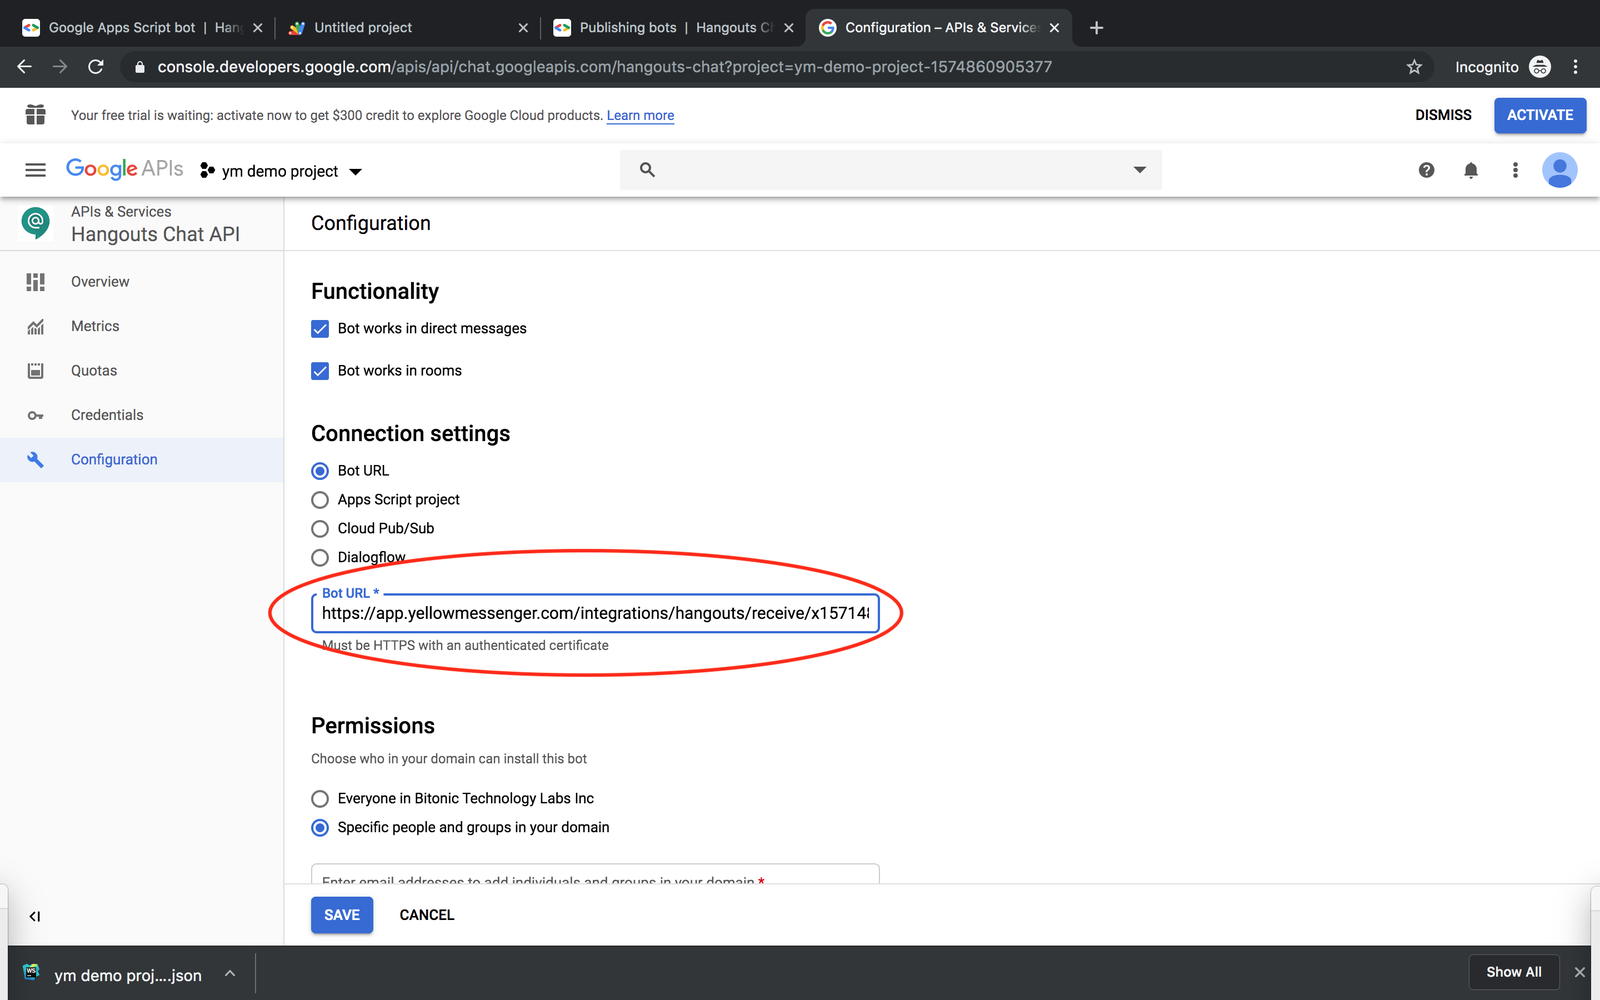
Task: Uncheck Bot works in rooms
Action: pos(320,371)
